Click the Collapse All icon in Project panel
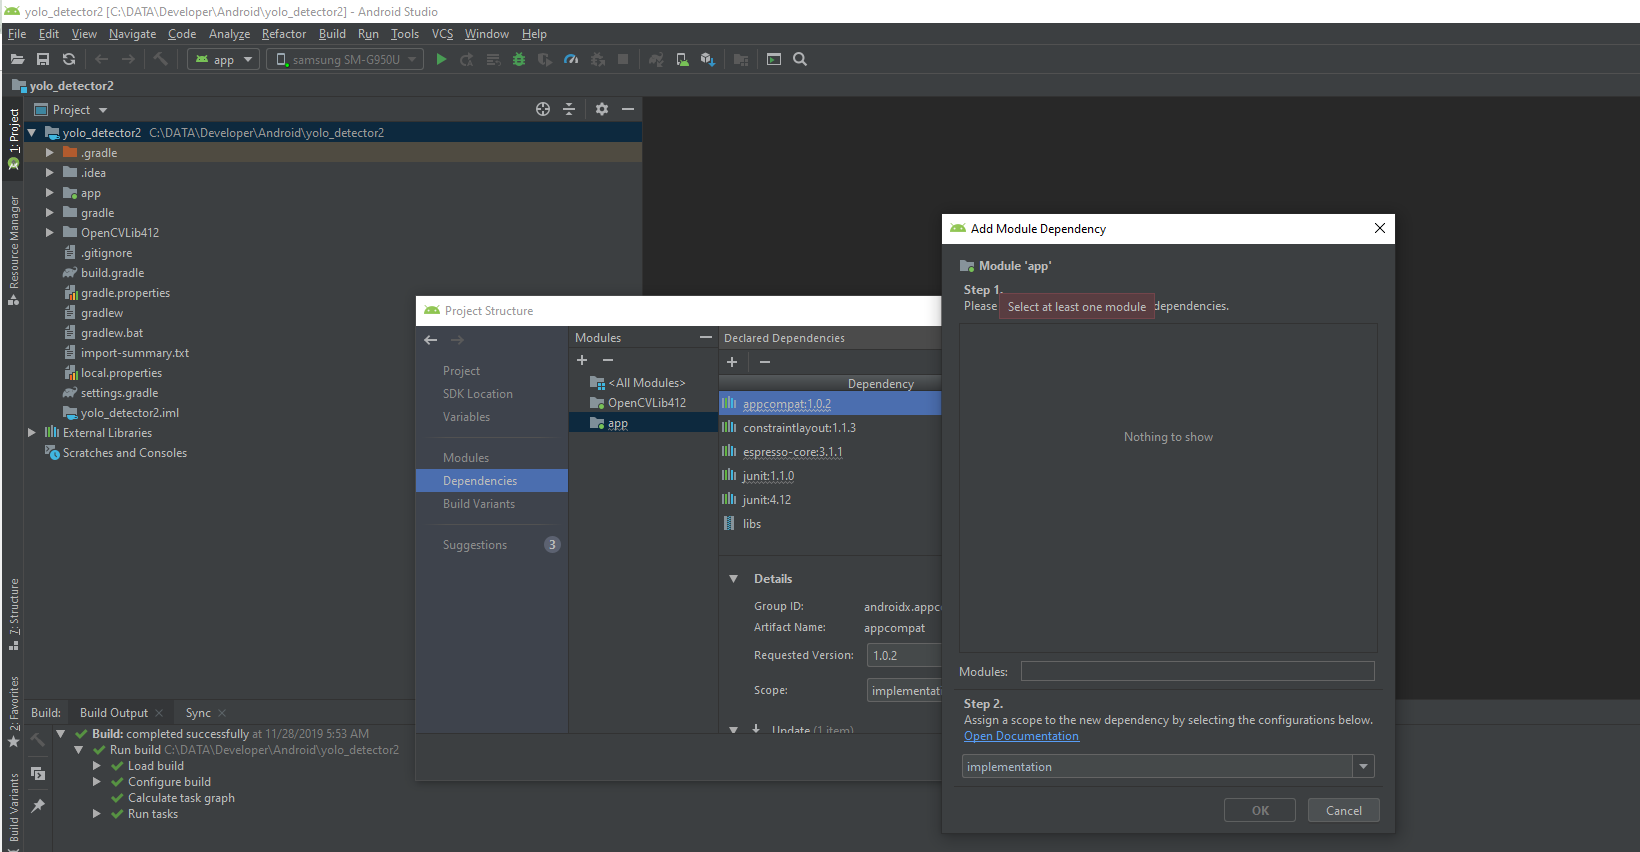1640x852 pixels. (x=569, y=109)
